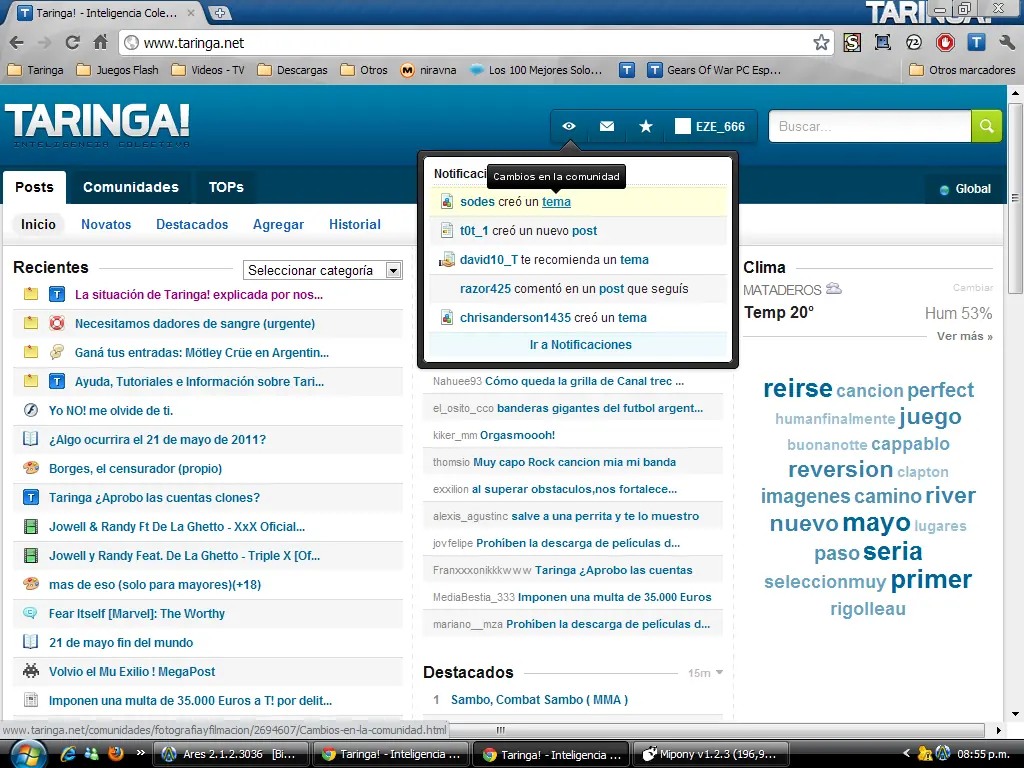Click chrisanderson1435 notification user
Image resolution: width=1024 pixels, height=768 pixels.
[x=515, y=317]
